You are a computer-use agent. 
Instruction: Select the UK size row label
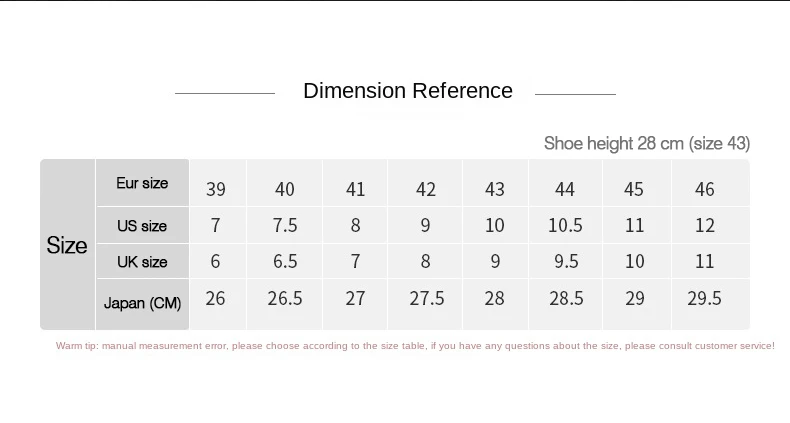(142, 262)
